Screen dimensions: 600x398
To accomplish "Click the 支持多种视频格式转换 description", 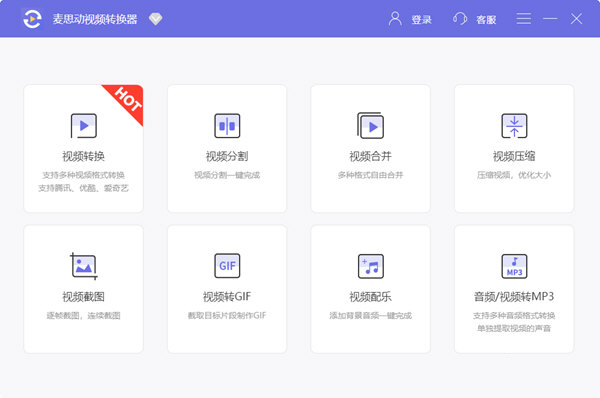I will coord(83,175).
